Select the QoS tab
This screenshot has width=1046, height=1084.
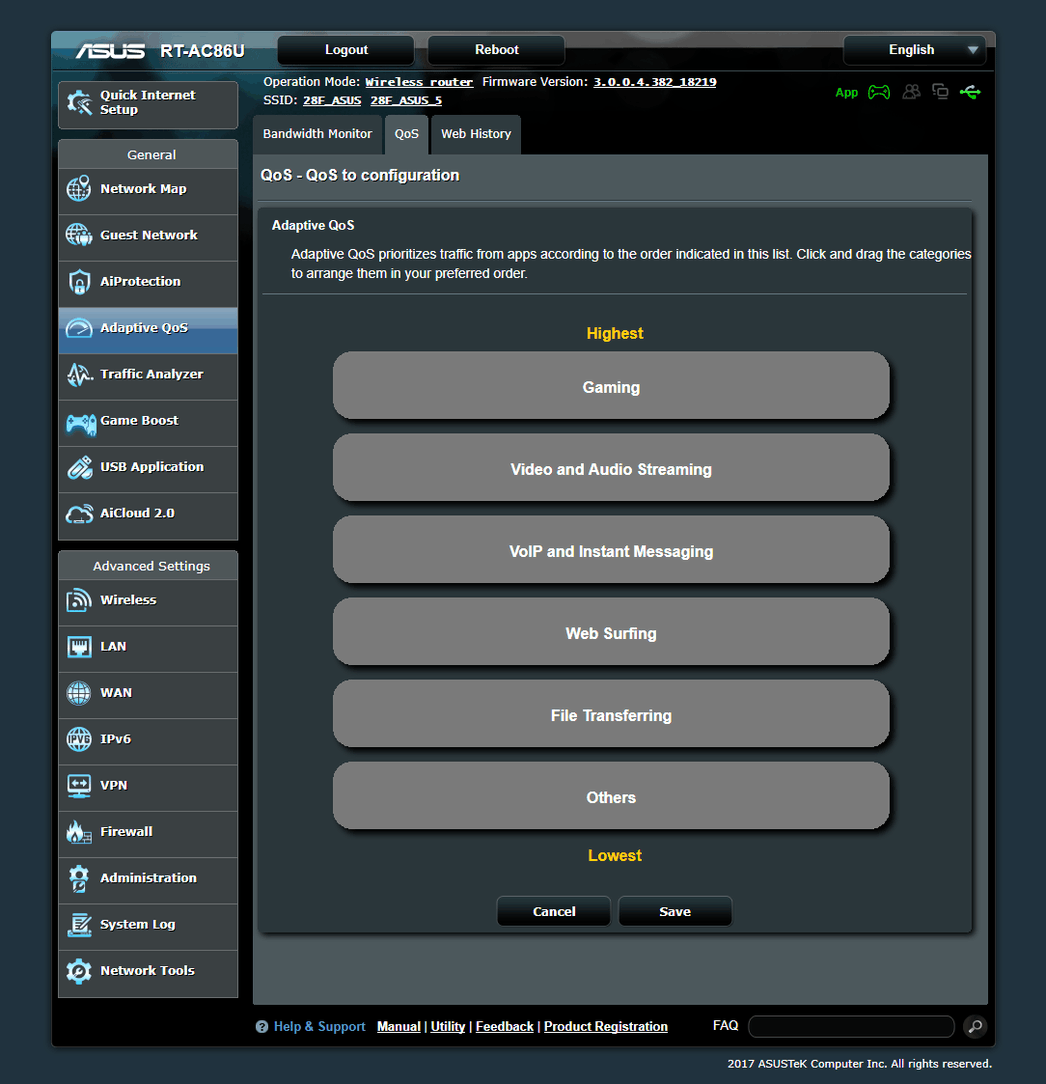(407, 134)
